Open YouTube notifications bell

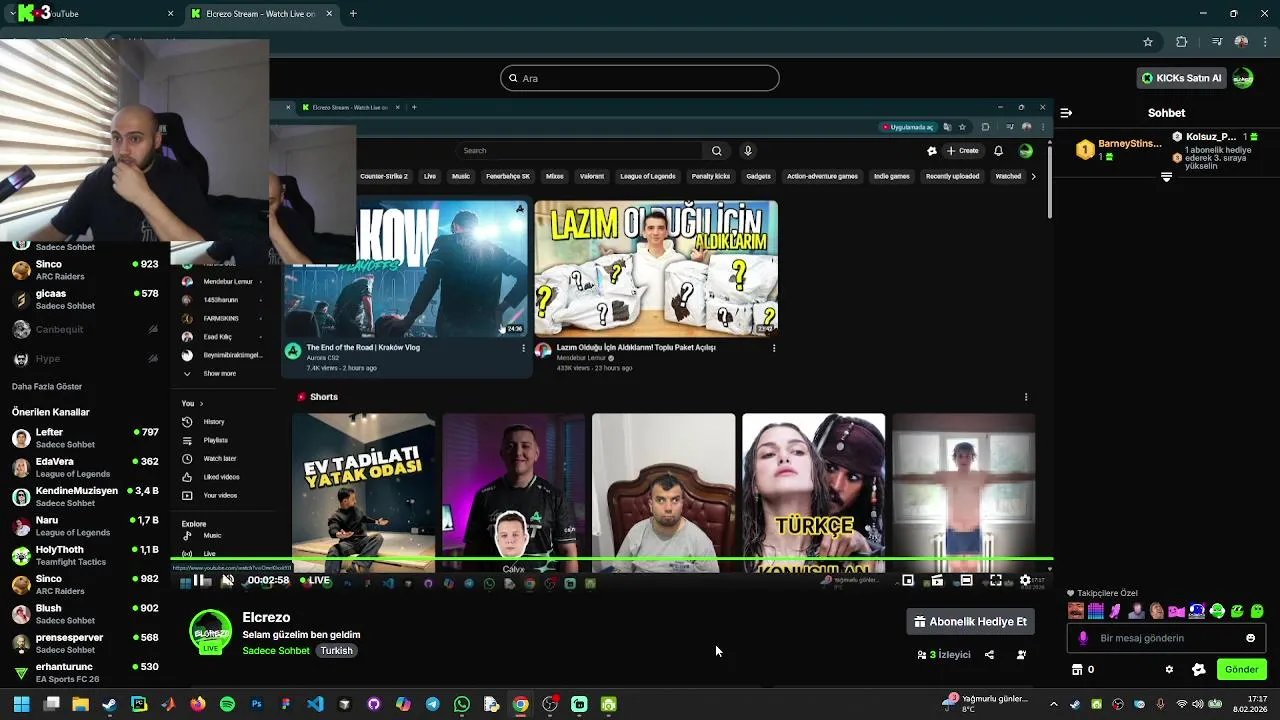click(998, 151)
